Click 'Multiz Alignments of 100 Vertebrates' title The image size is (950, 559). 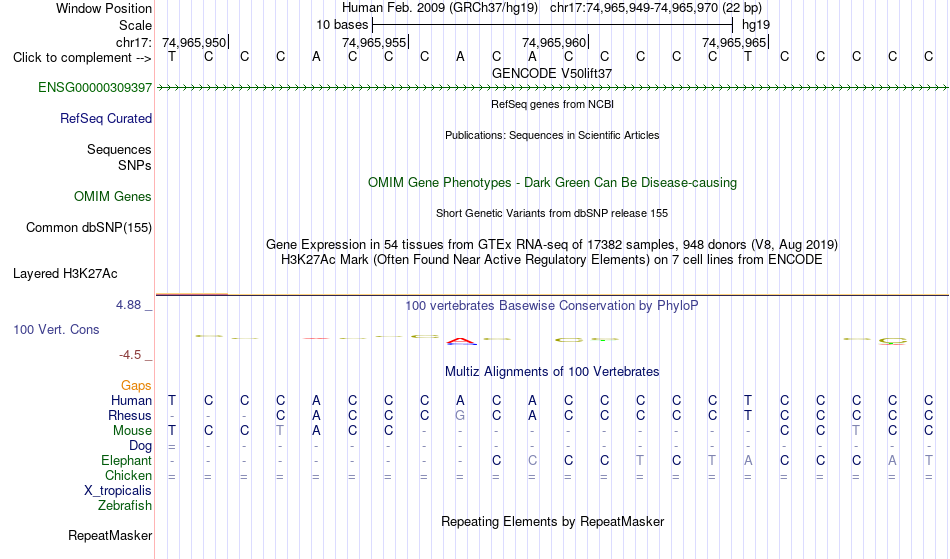(552, 371)
